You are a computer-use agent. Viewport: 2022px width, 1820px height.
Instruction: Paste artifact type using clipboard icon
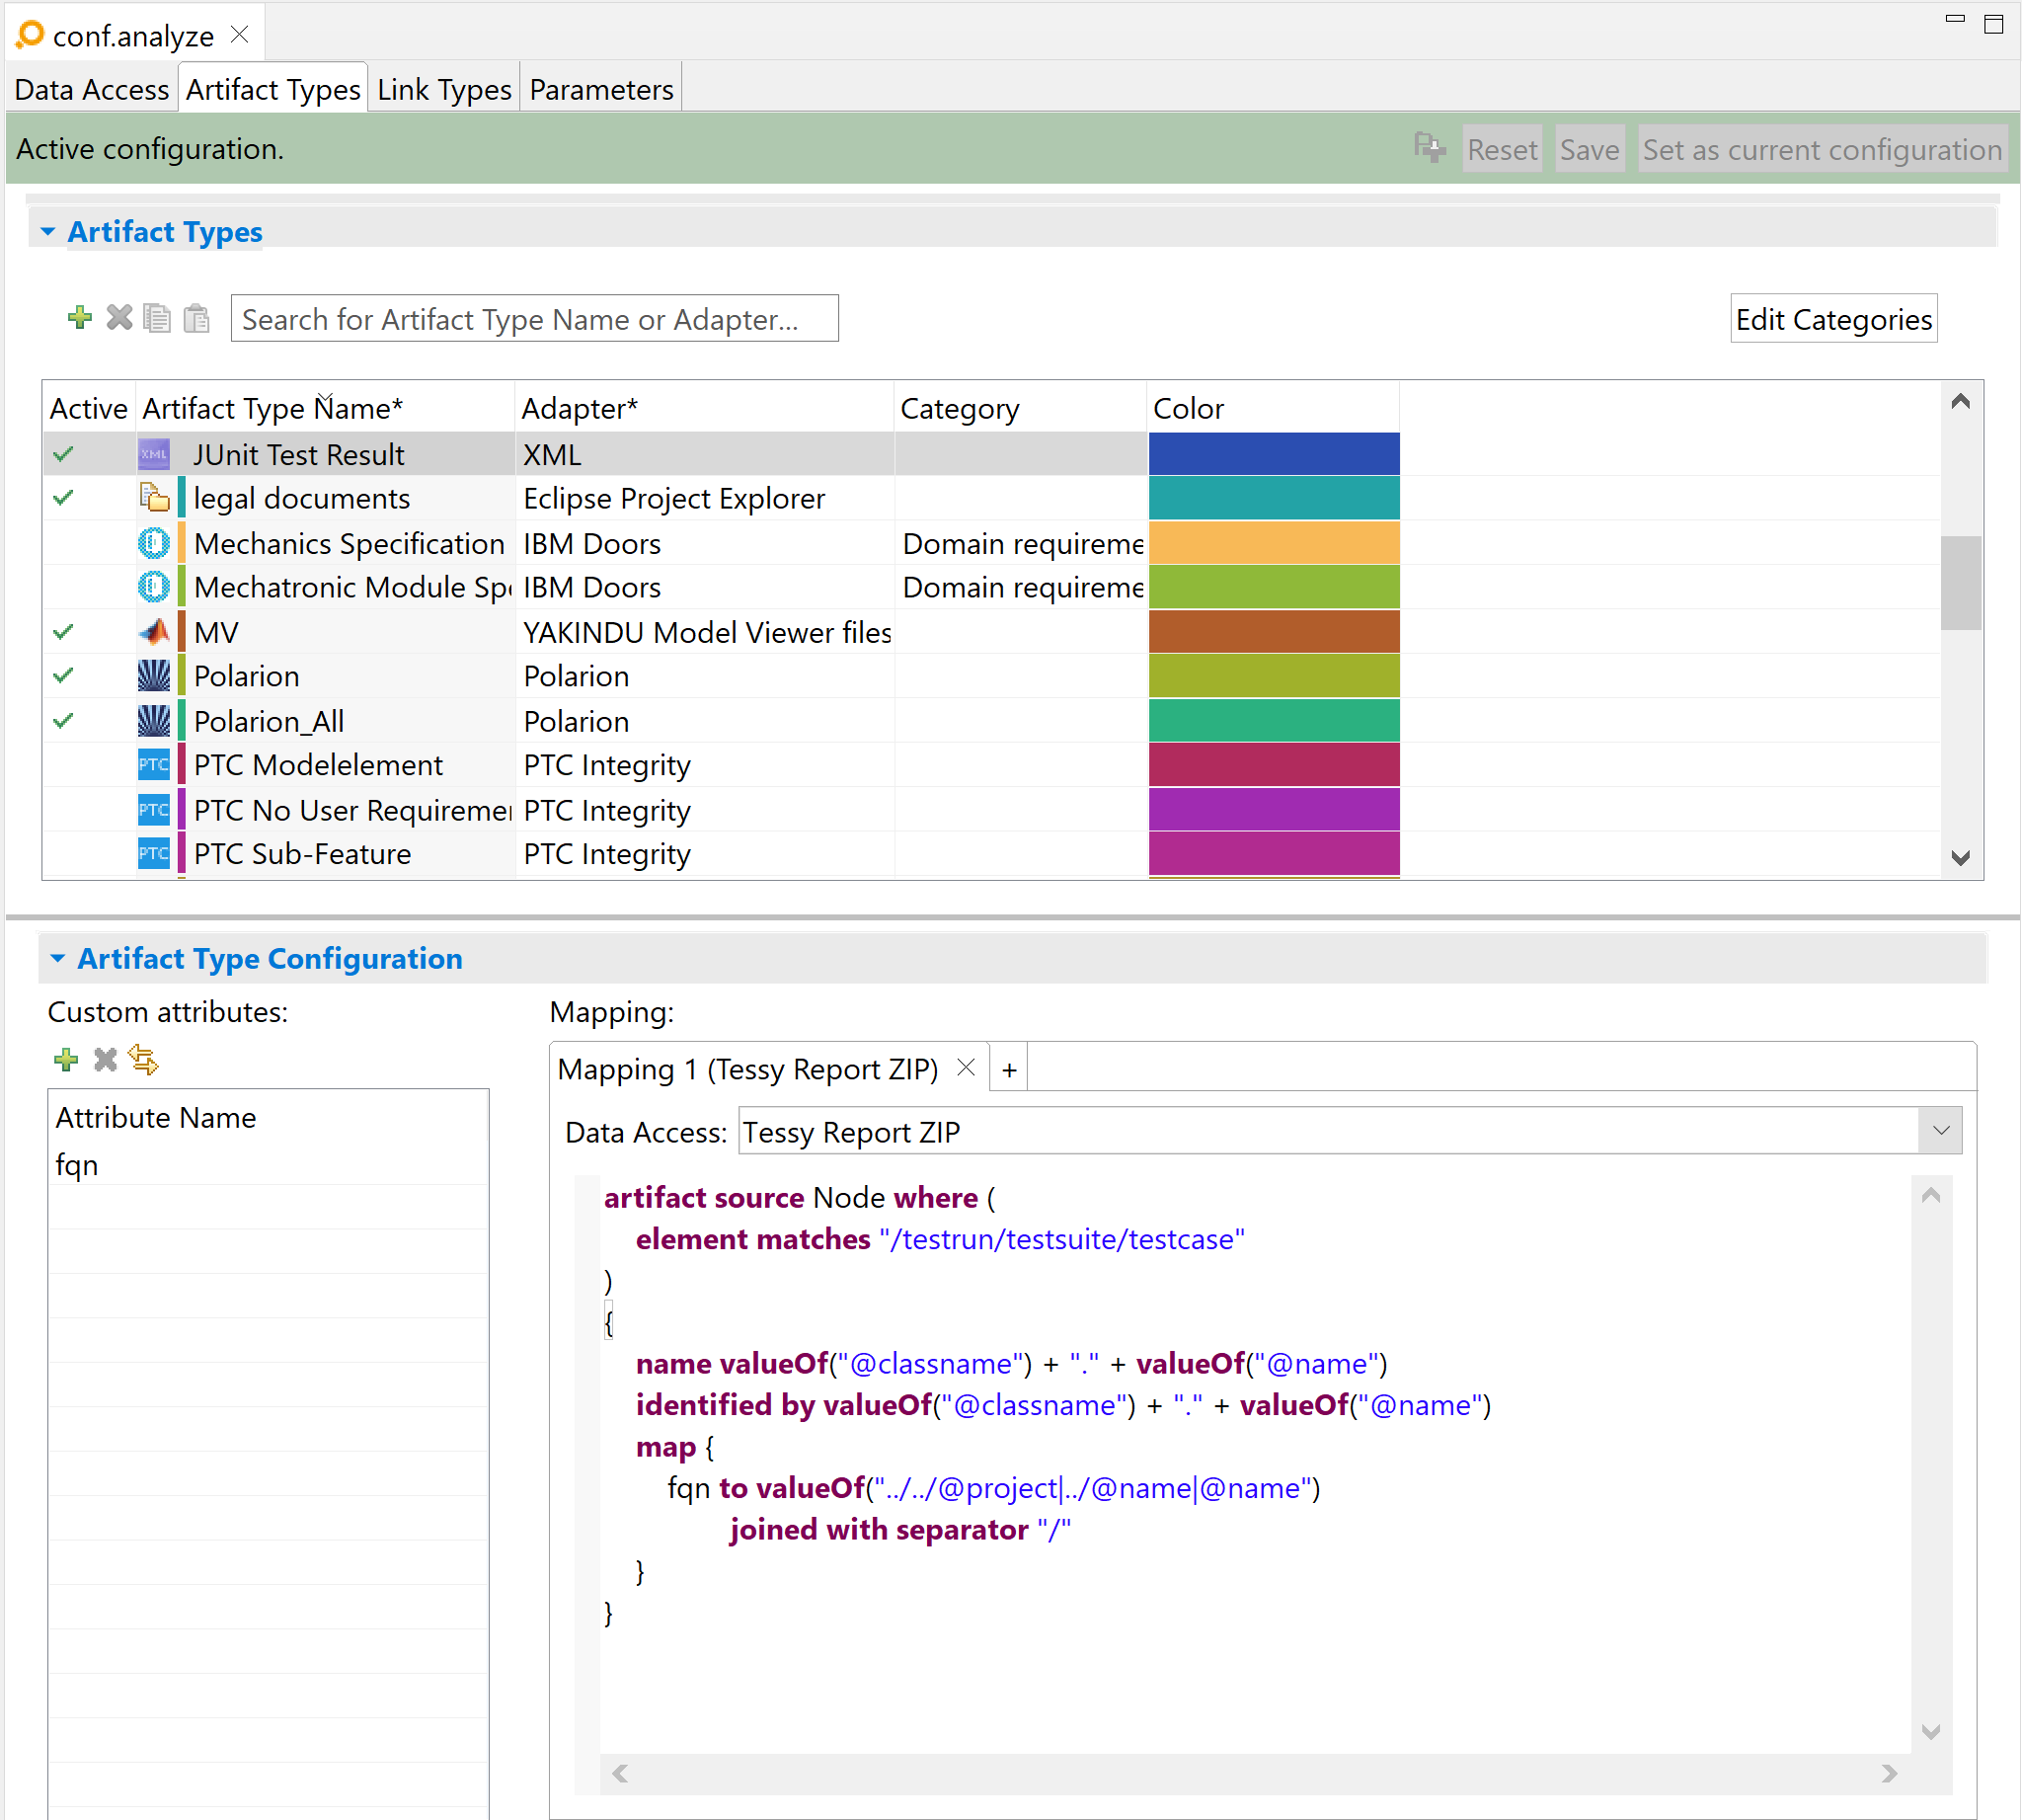197,318
